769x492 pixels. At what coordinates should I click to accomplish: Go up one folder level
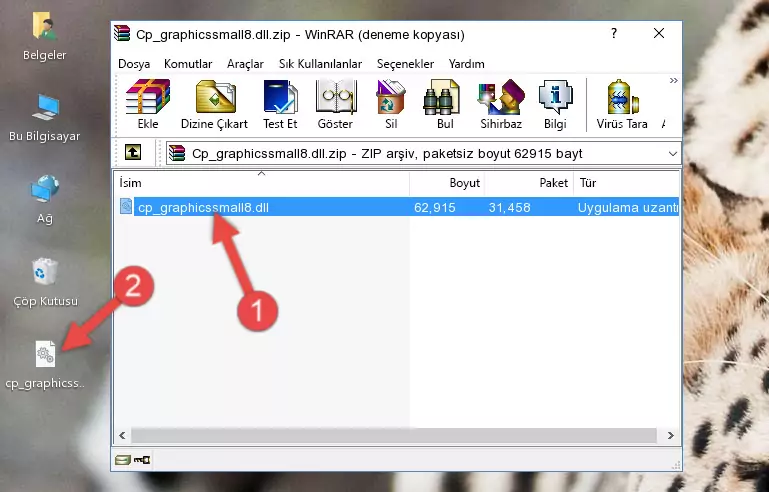(x=133, y=153)
